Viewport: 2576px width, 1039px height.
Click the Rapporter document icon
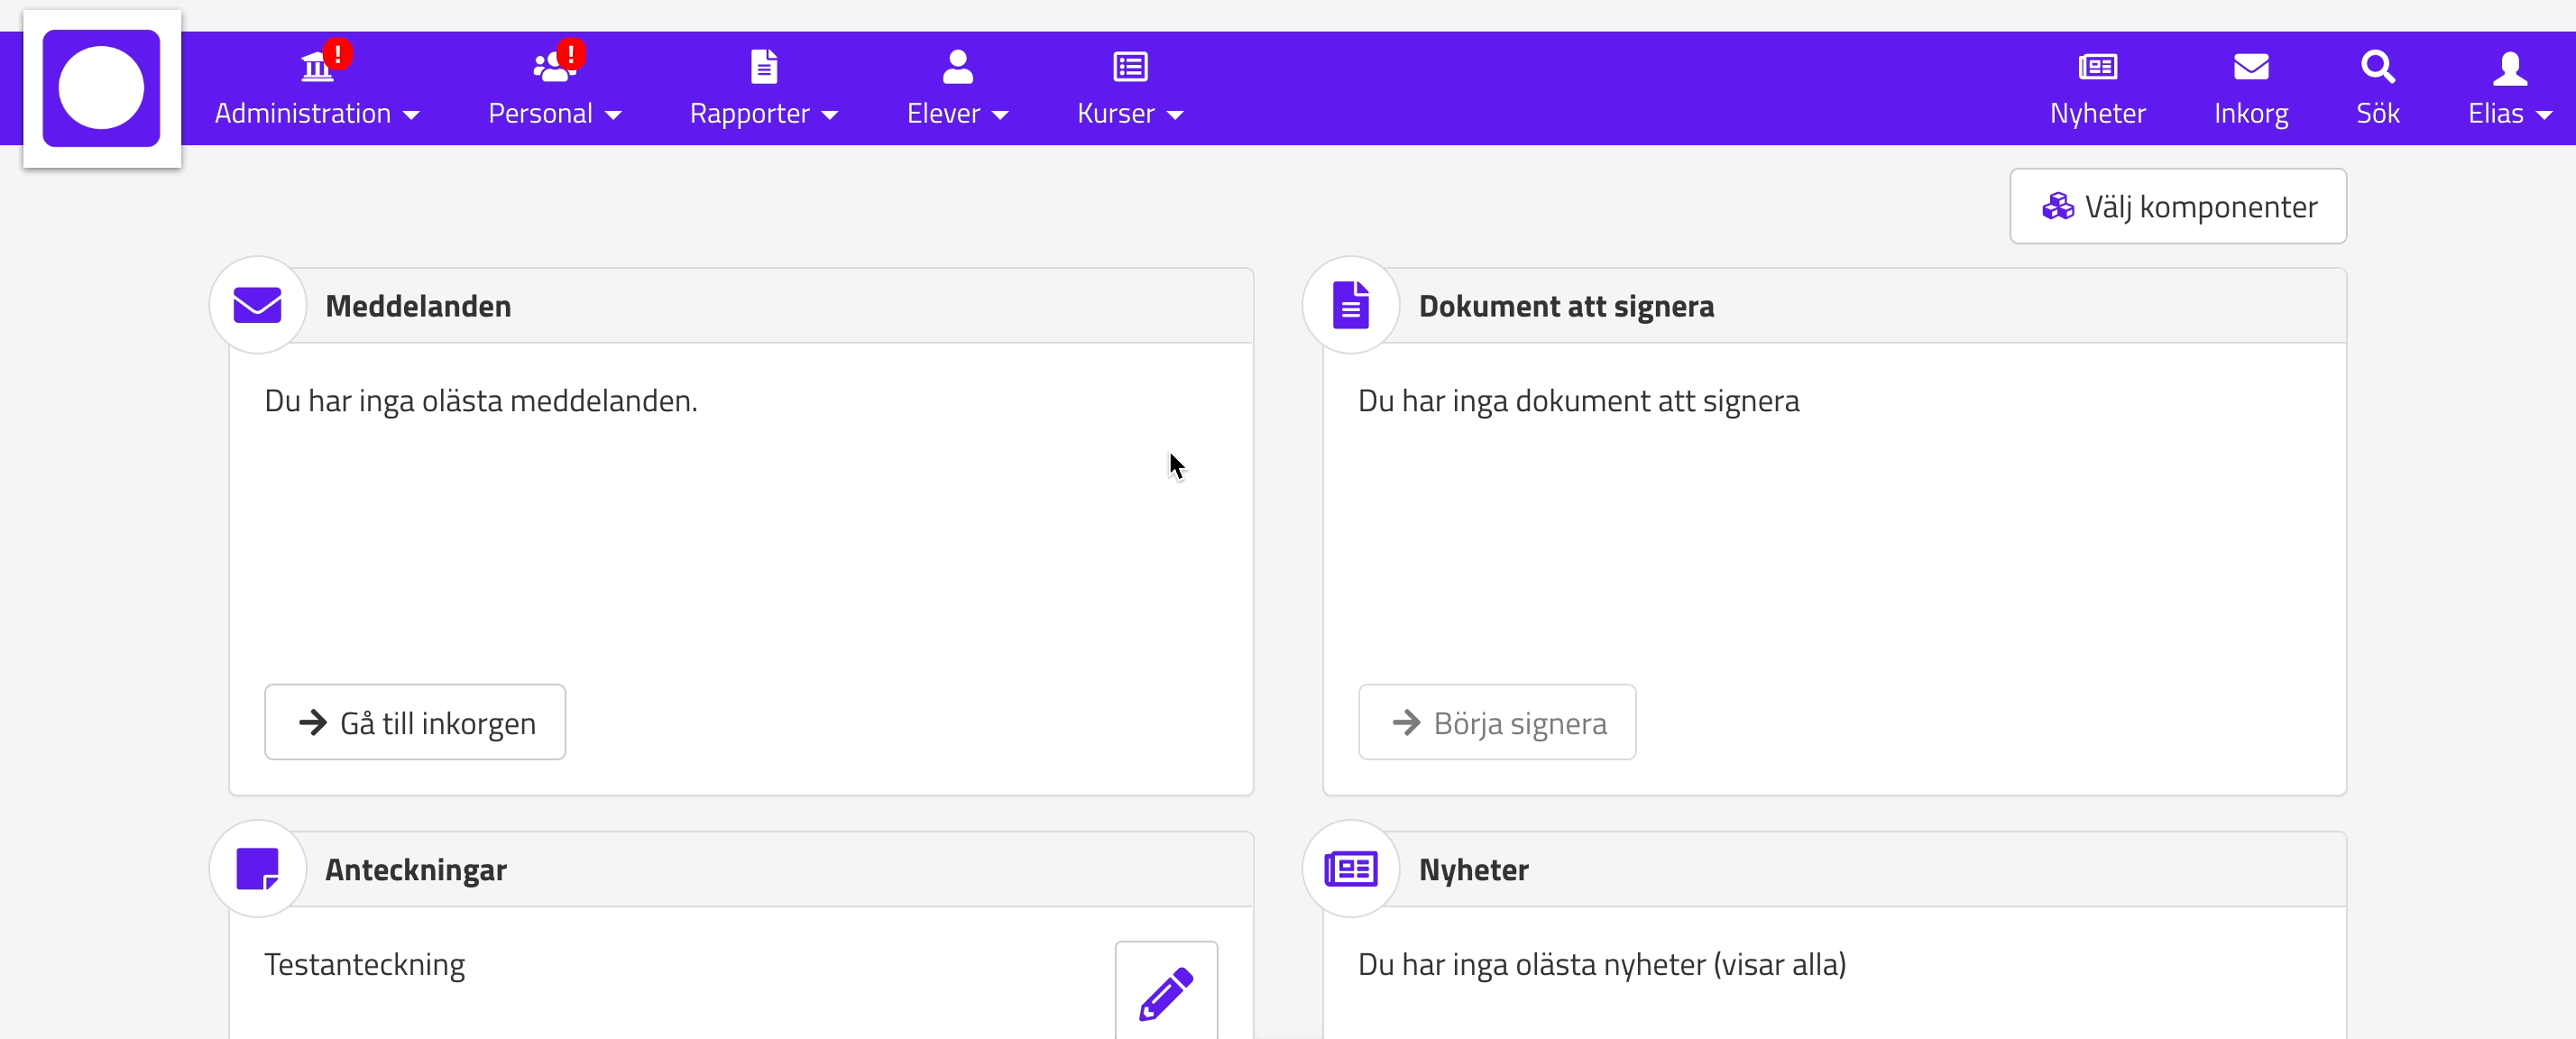click(763, 67)
